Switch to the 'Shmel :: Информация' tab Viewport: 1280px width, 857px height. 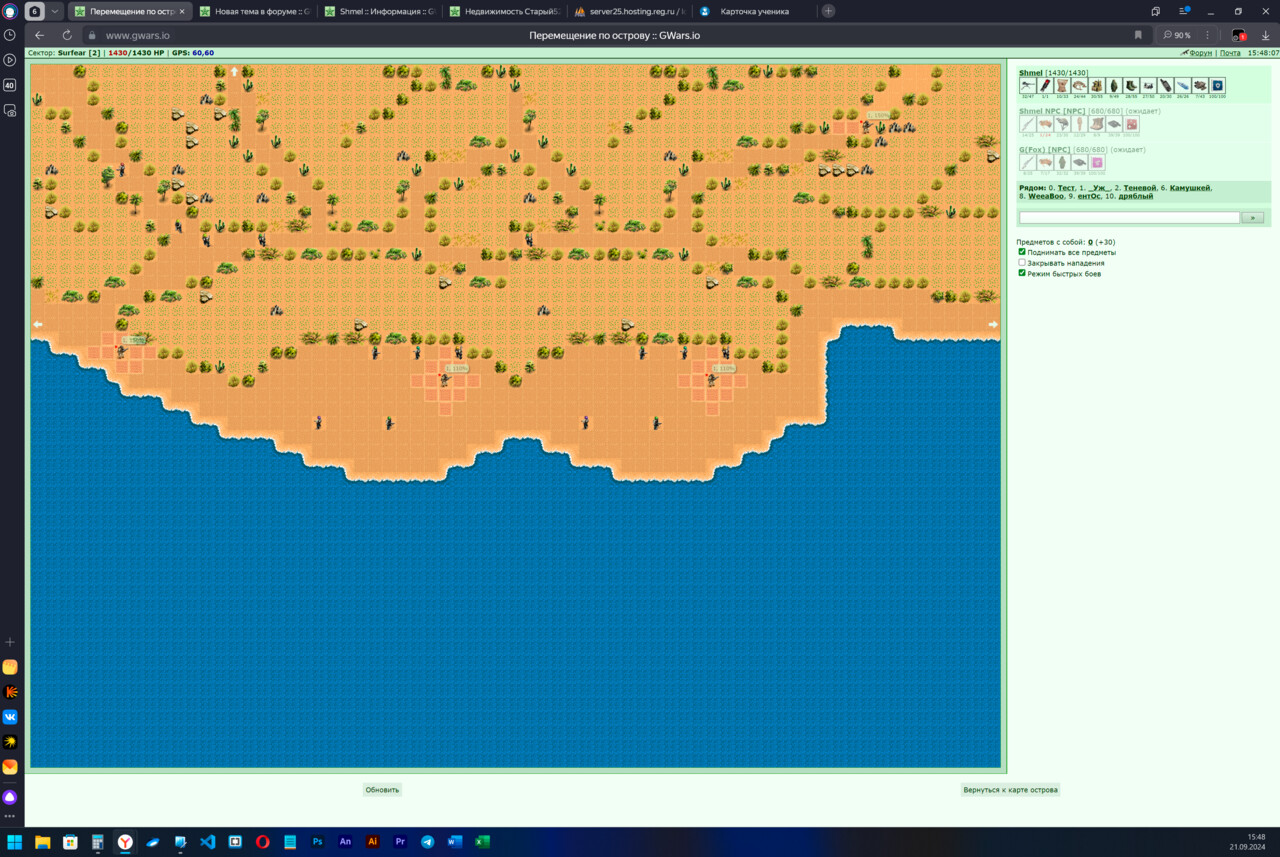pyautogui.click(x=380, y=11)
